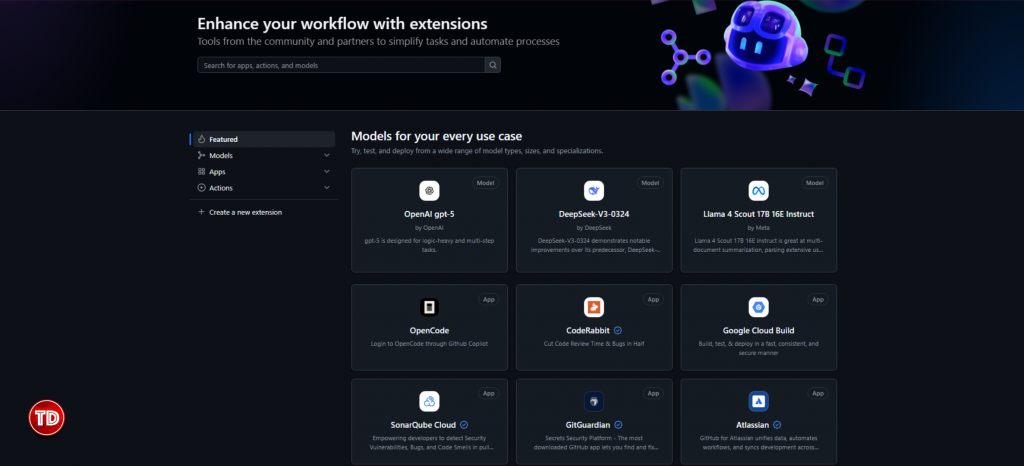Click the flame icon next to Featured

coord(202,139)
